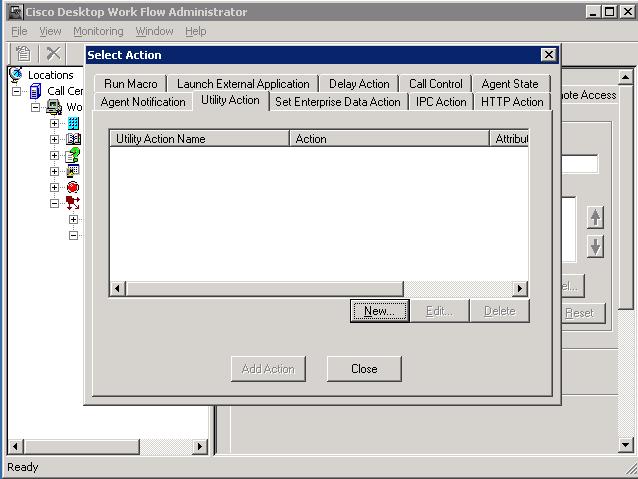Select the red work flow arrows icon
Screen dimensions: 638x479
[x=73, y=203]
